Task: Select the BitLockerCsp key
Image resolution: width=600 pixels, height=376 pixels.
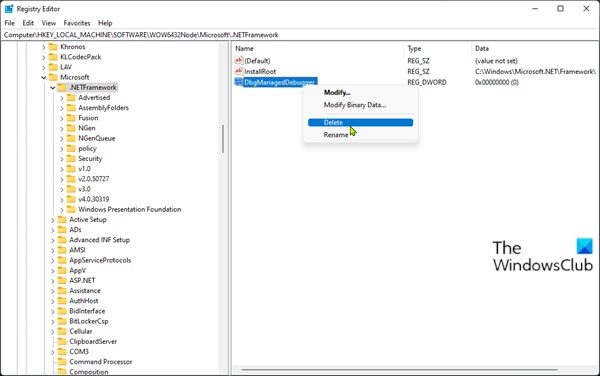Action: pyautogui.click(x=89, y=321)
